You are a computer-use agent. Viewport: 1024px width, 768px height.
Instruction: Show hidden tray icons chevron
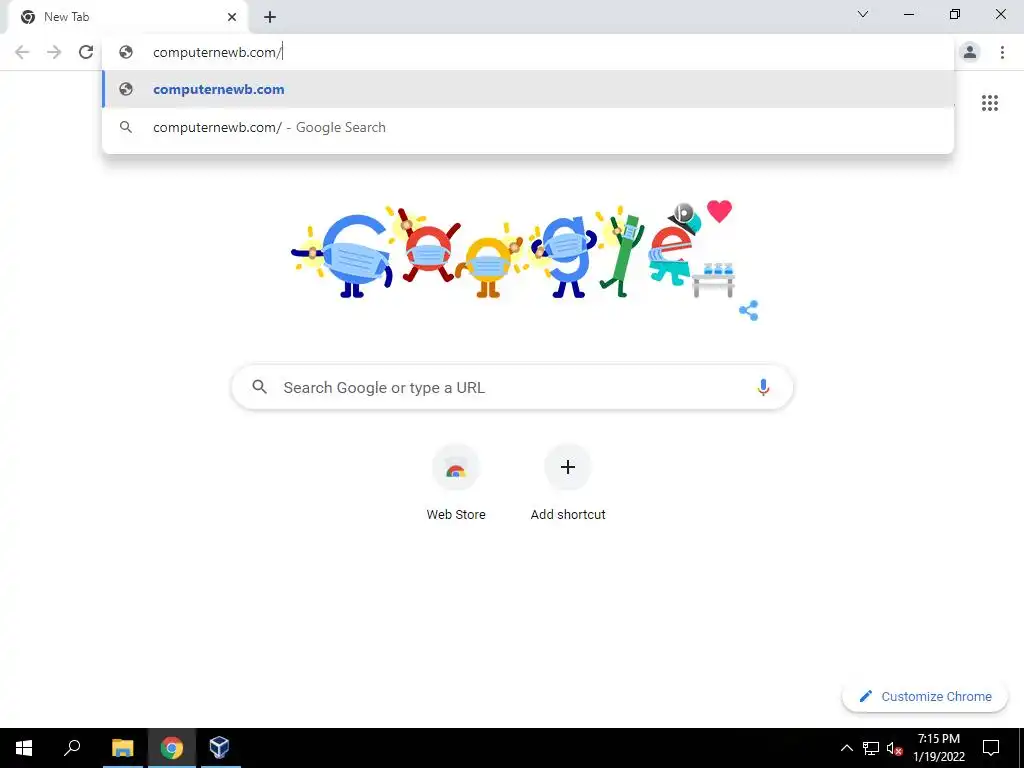tap(846, 748)
